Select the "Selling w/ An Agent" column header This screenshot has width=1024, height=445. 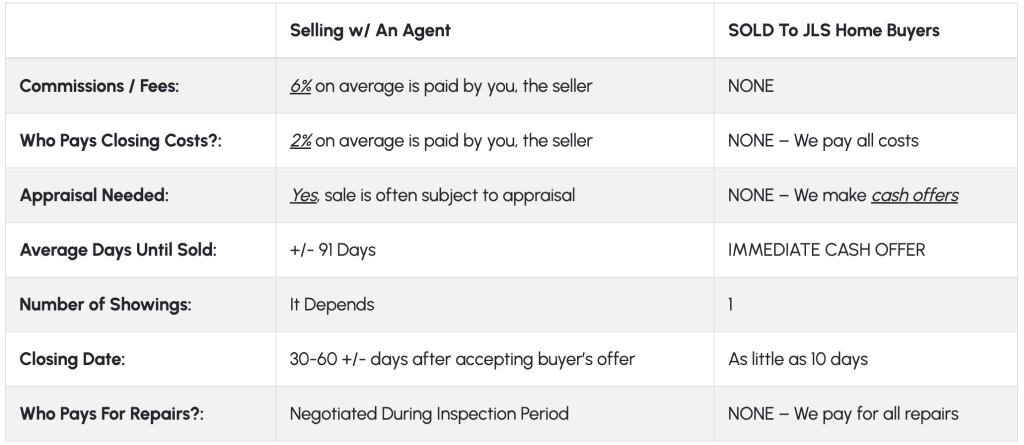(x=370, y=31)
